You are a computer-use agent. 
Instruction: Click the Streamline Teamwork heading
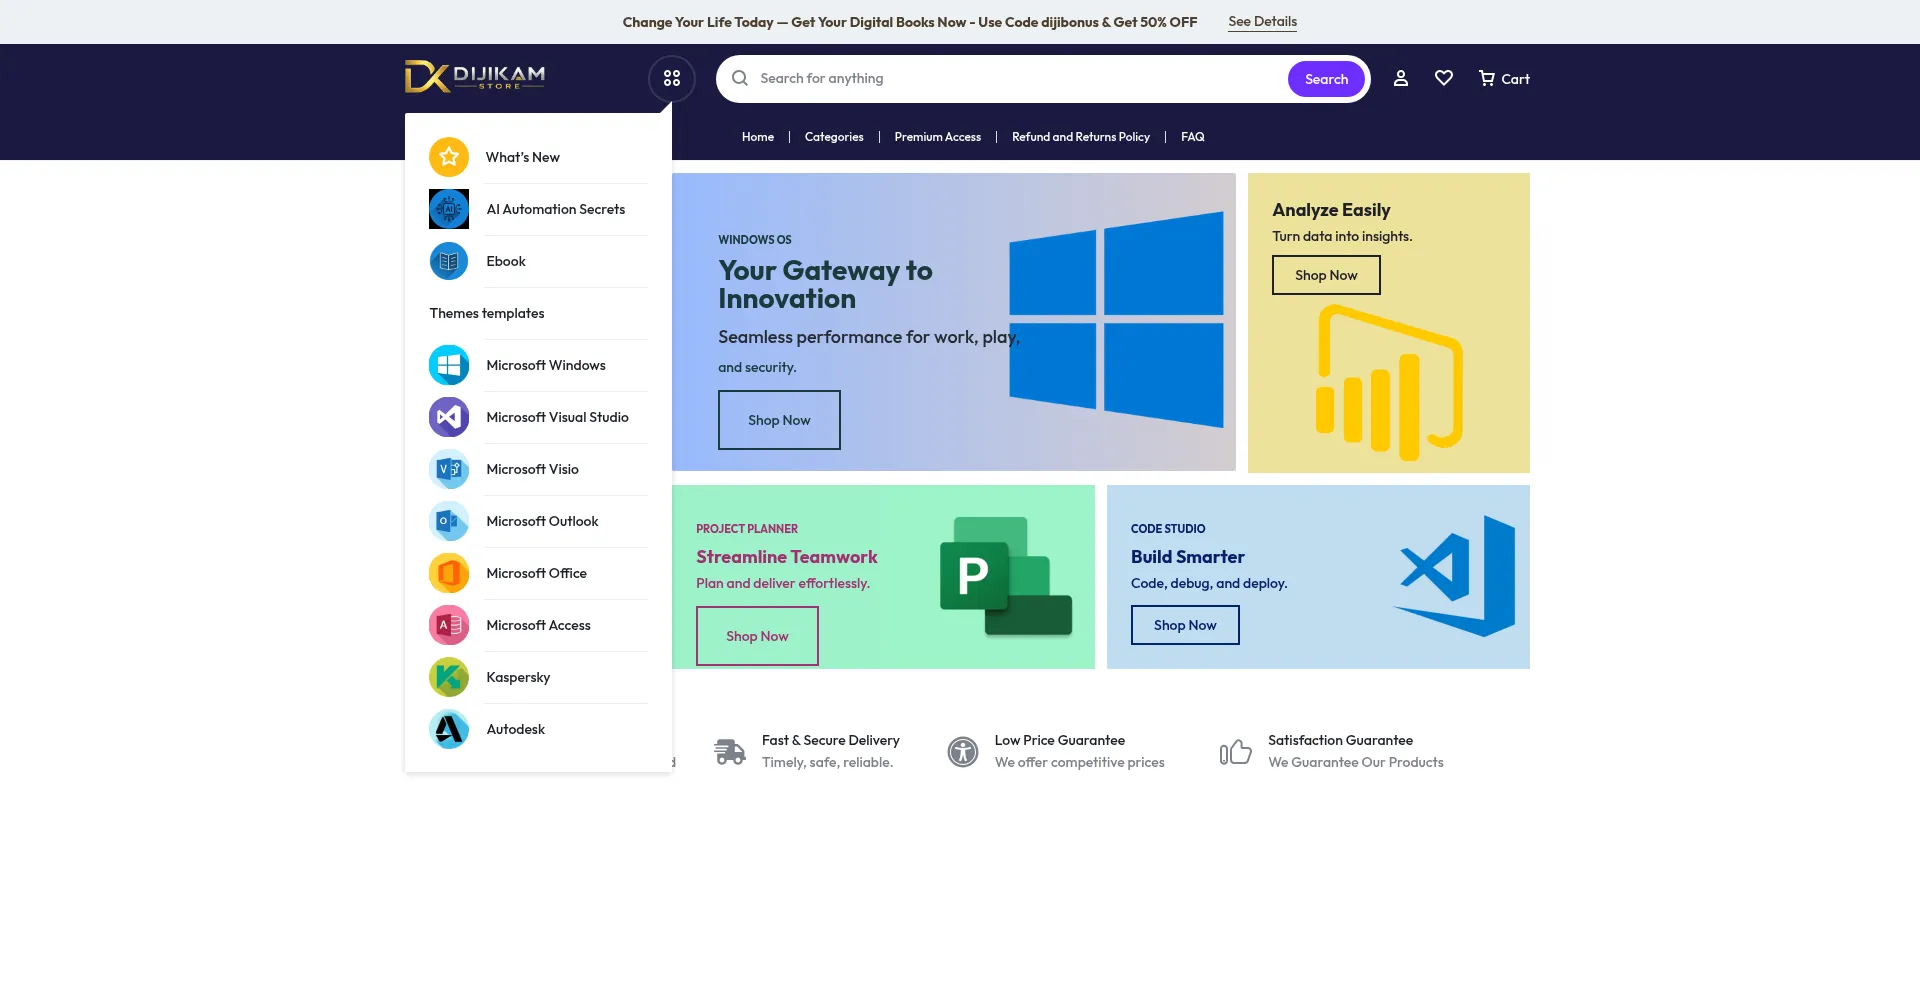pyautogui.click(x=787, y=557)
